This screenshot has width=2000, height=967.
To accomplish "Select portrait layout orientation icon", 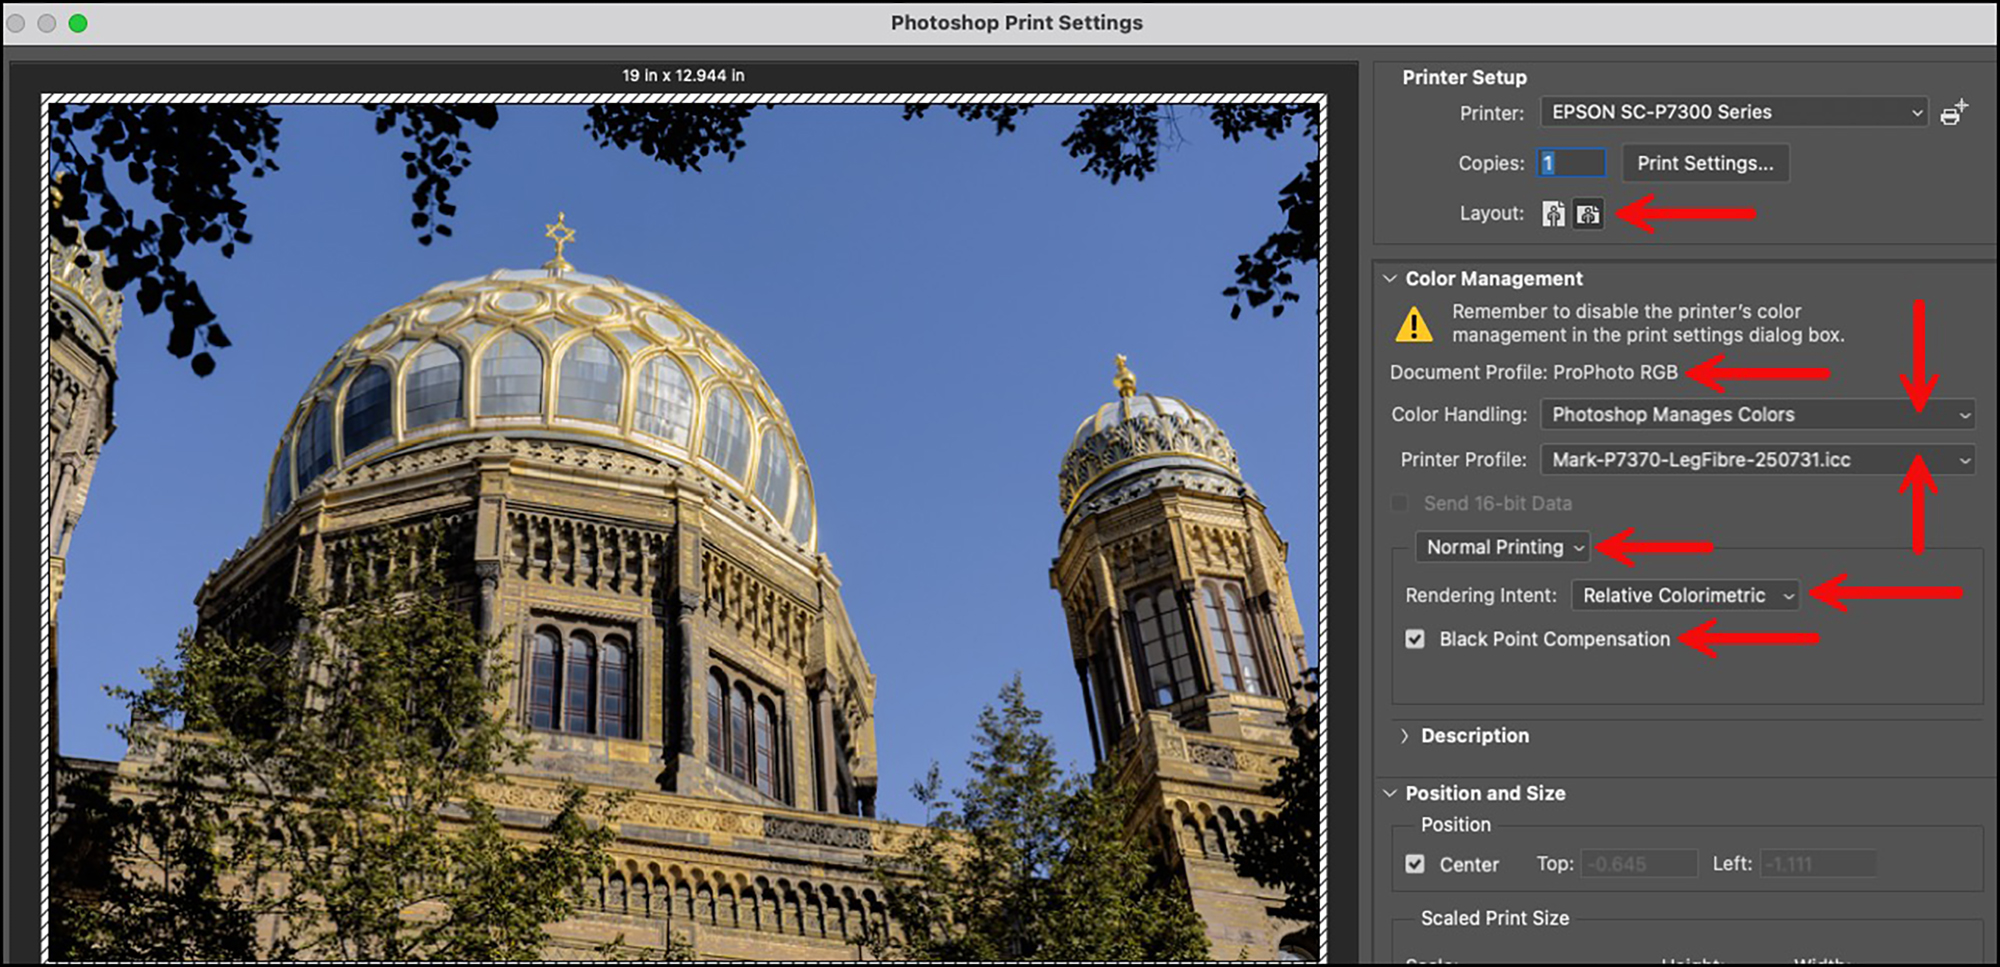I will tap(1553, 214).
